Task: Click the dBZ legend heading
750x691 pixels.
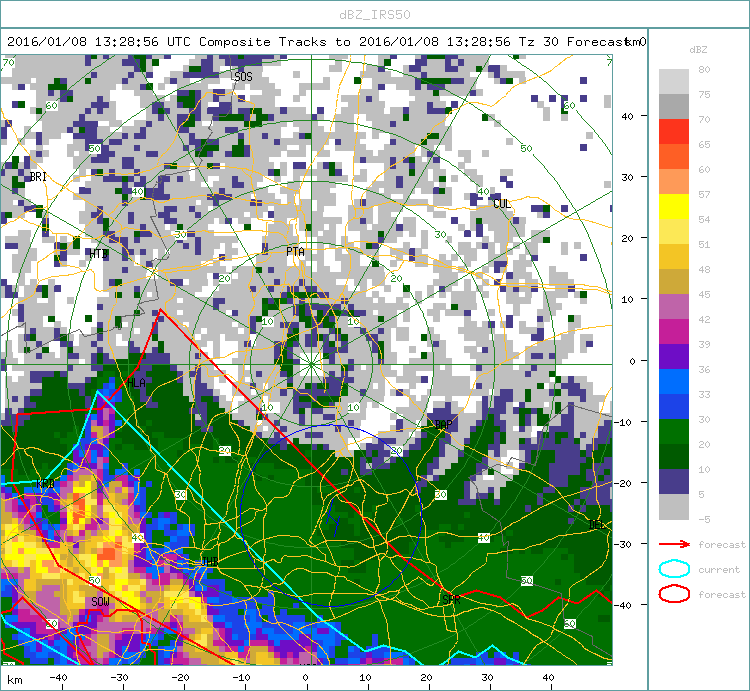Action: pos(698,50)
